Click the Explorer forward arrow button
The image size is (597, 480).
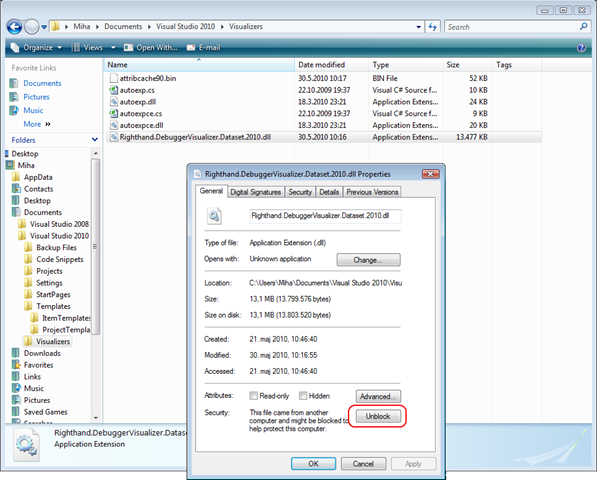click(x=32, y=27)
